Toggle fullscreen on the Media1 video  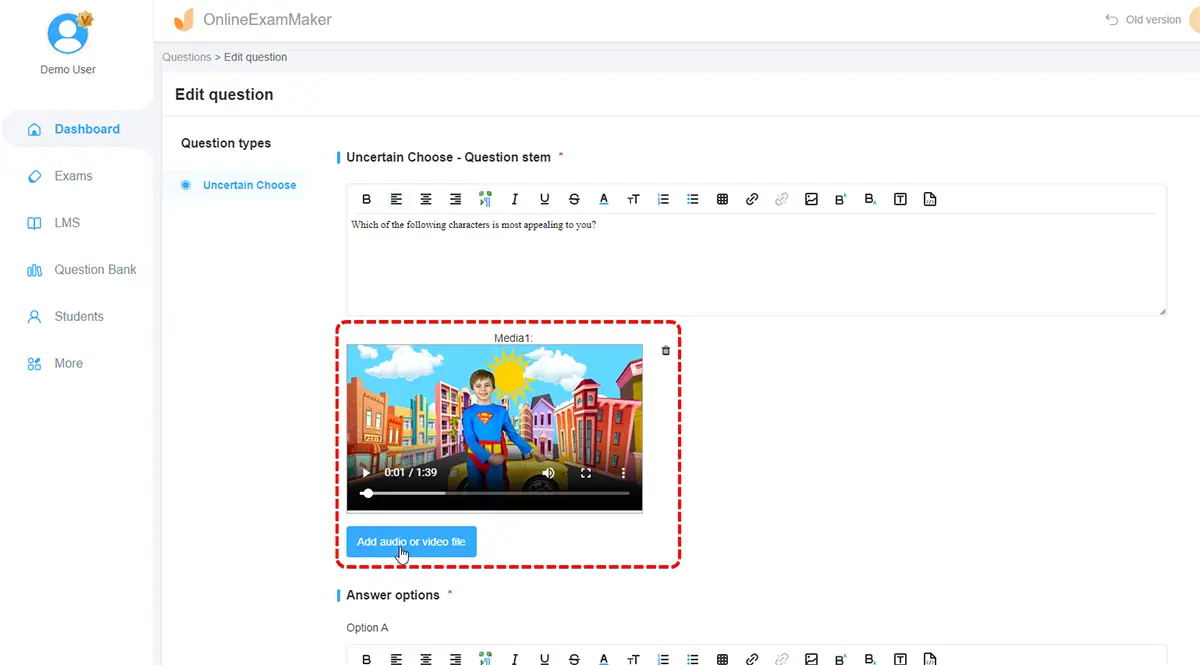pyautogui.click(x=586, y=473)
